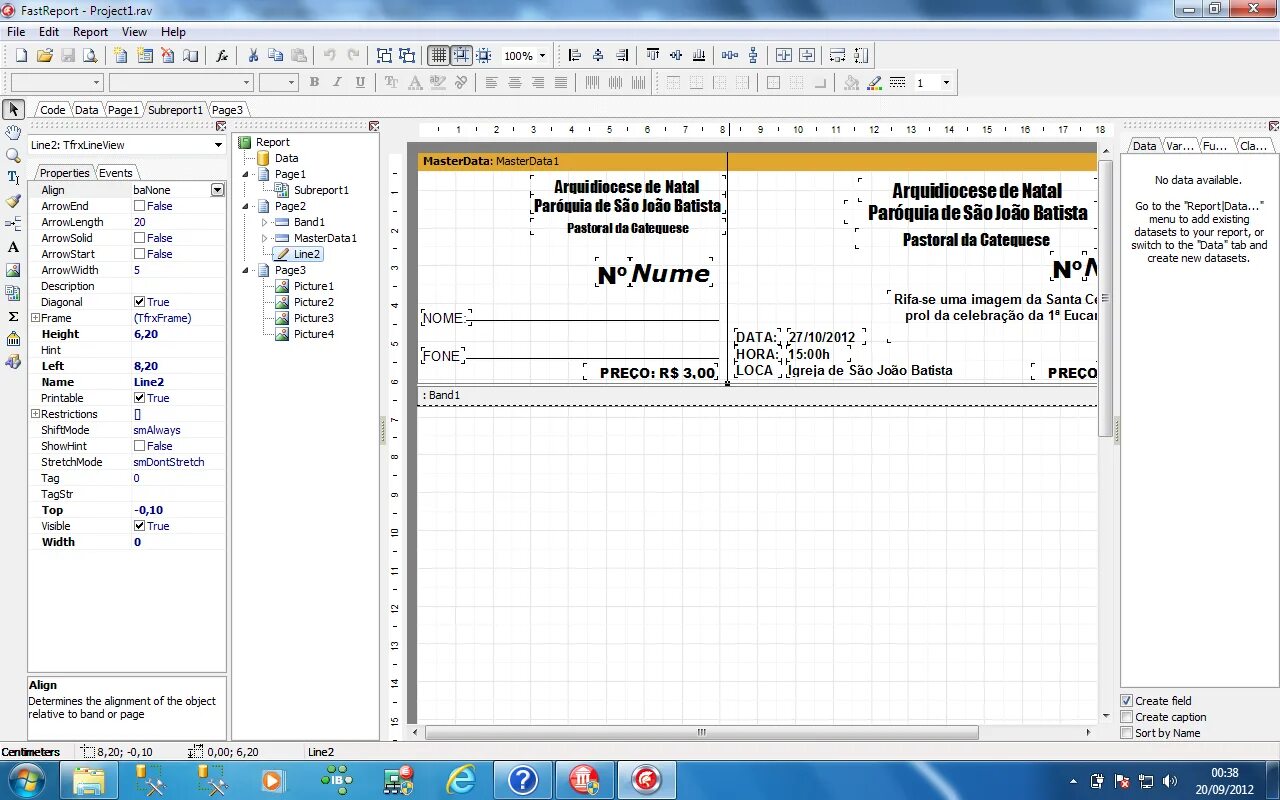Uncheck Create field option

point(1127,701)
